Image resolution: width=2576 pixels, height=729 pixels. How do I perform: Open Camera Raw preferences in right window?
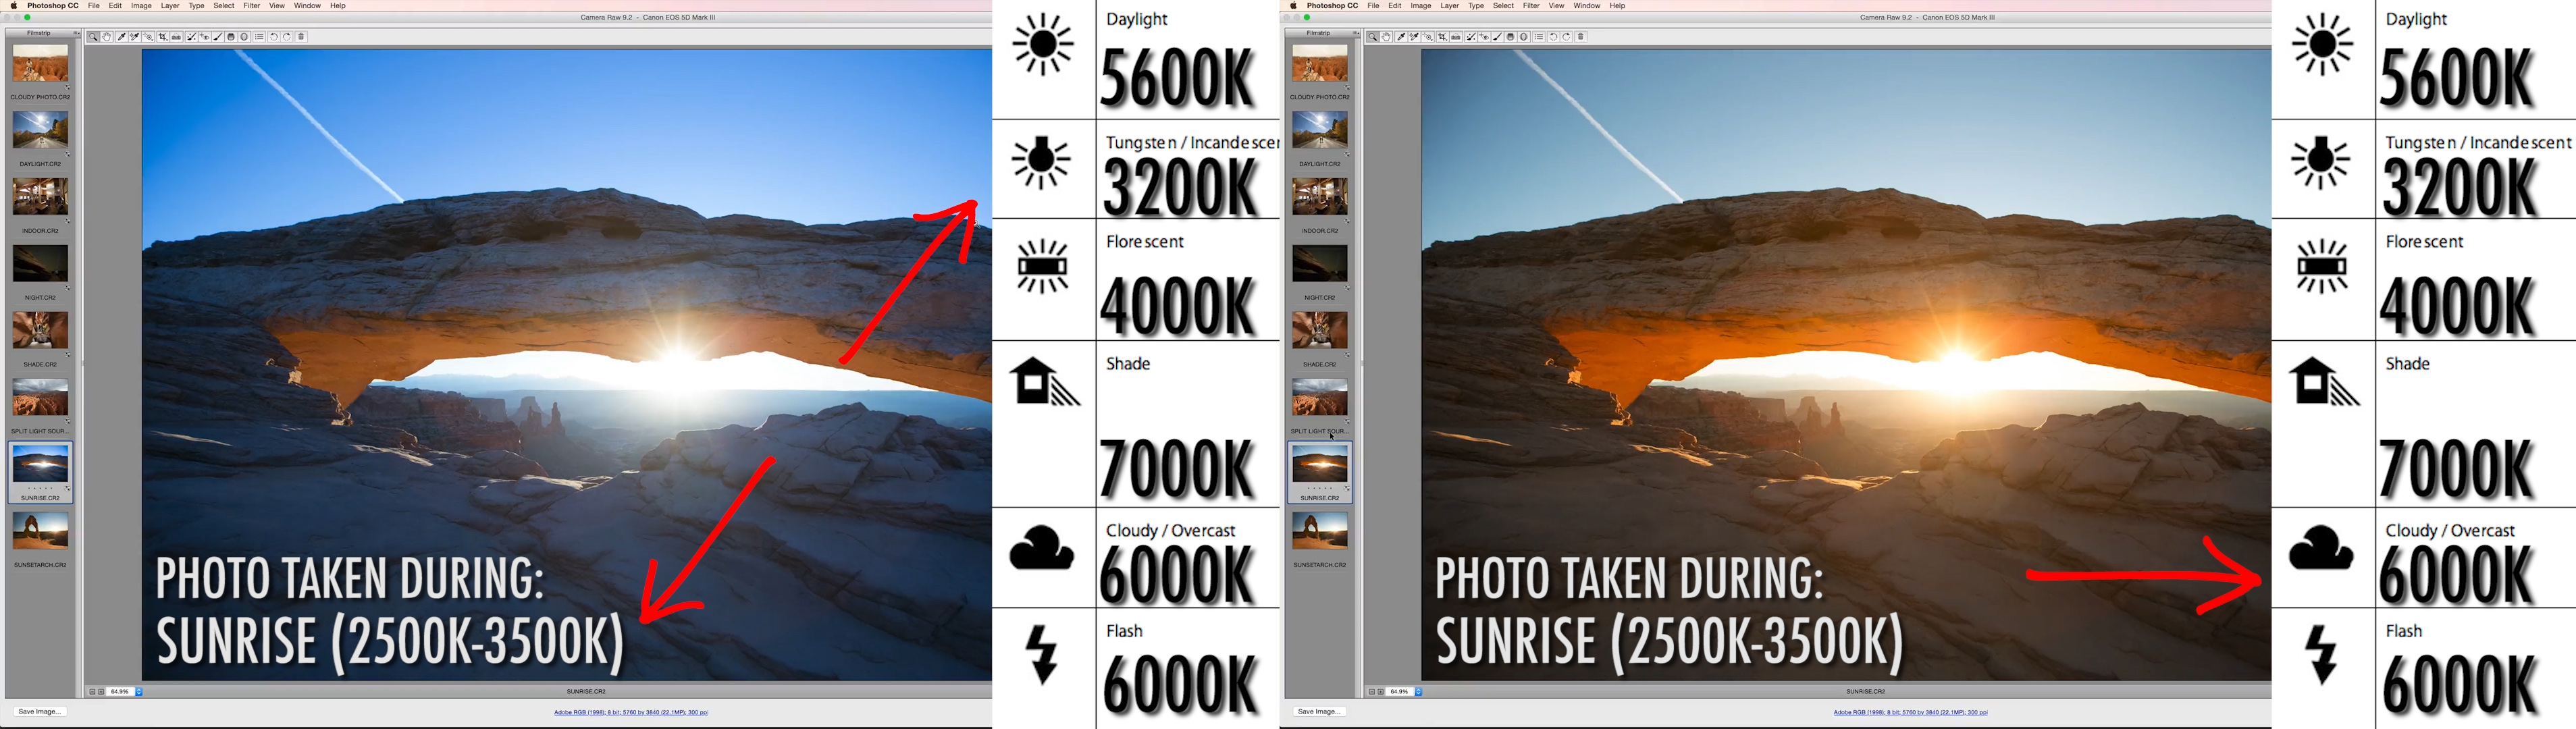point(1539,37)
